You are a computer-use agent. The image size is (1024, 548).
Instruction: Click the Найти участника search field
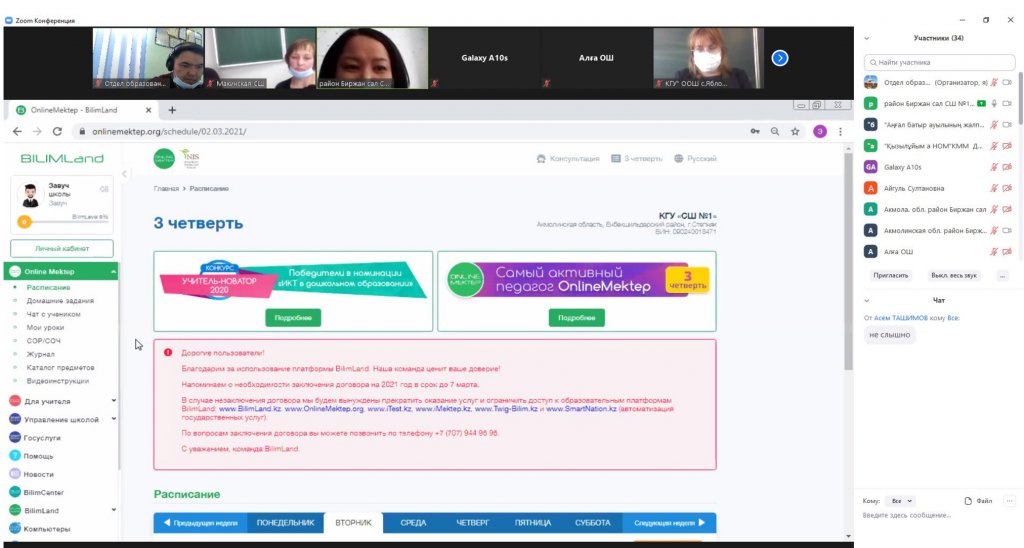pyautogui.click(x=939, y=63)
